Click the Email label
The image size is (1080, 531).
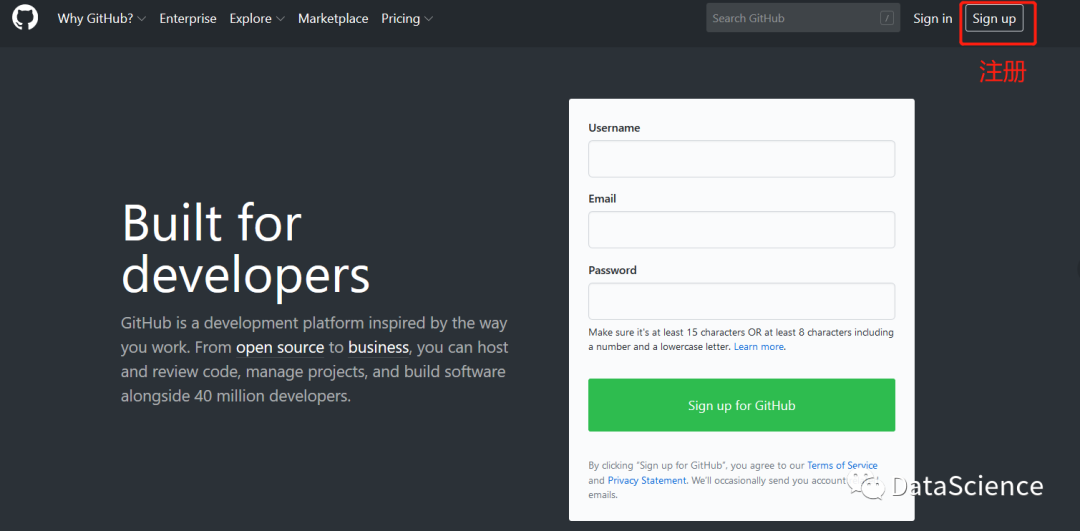pos(602,199)
